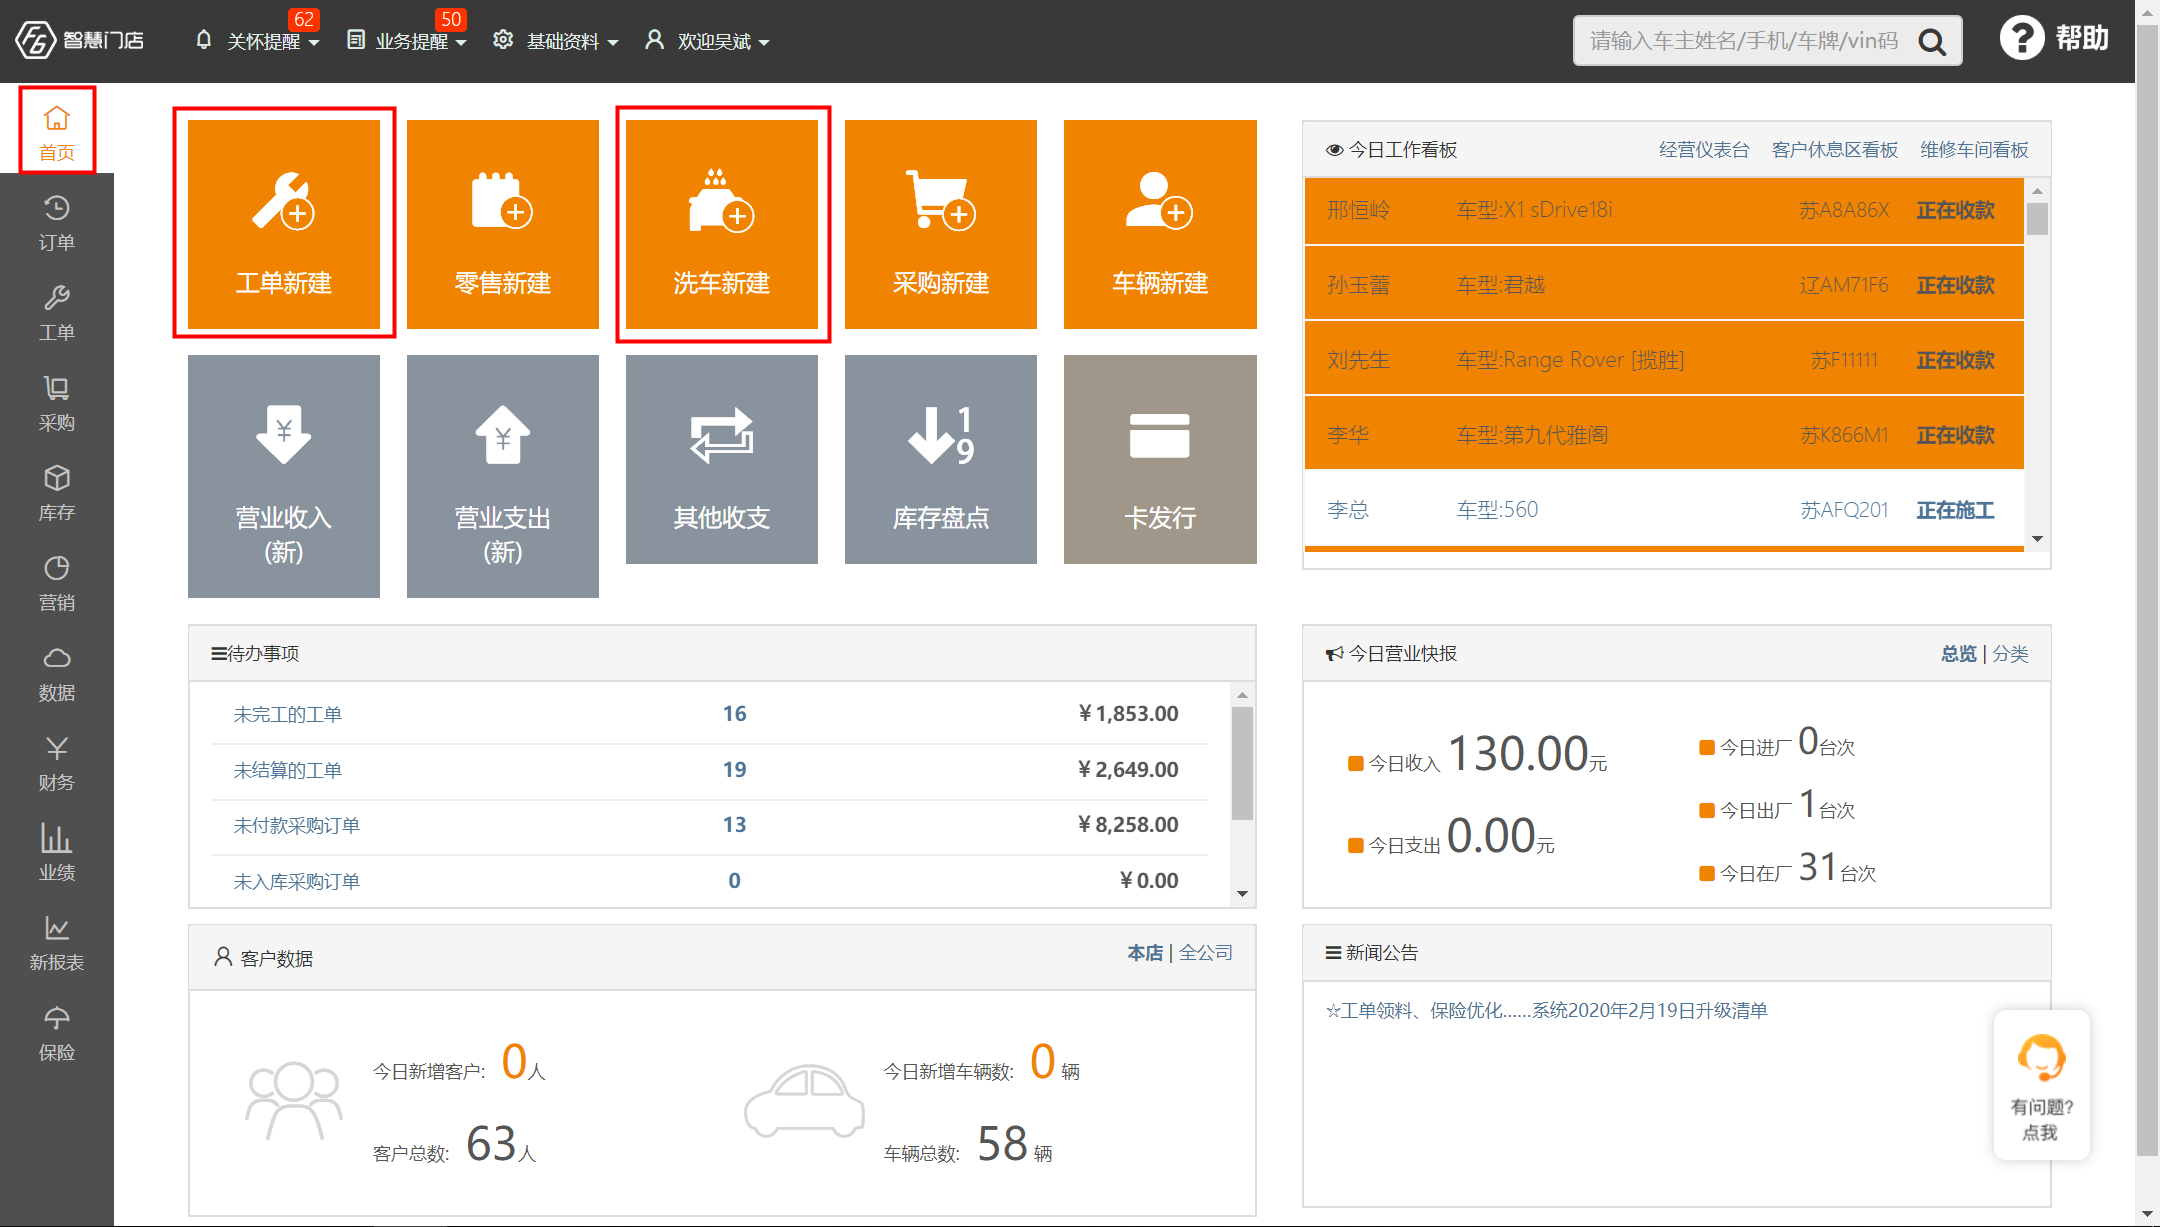Open the 财务 finance sidebar item

tap(57, 763)
